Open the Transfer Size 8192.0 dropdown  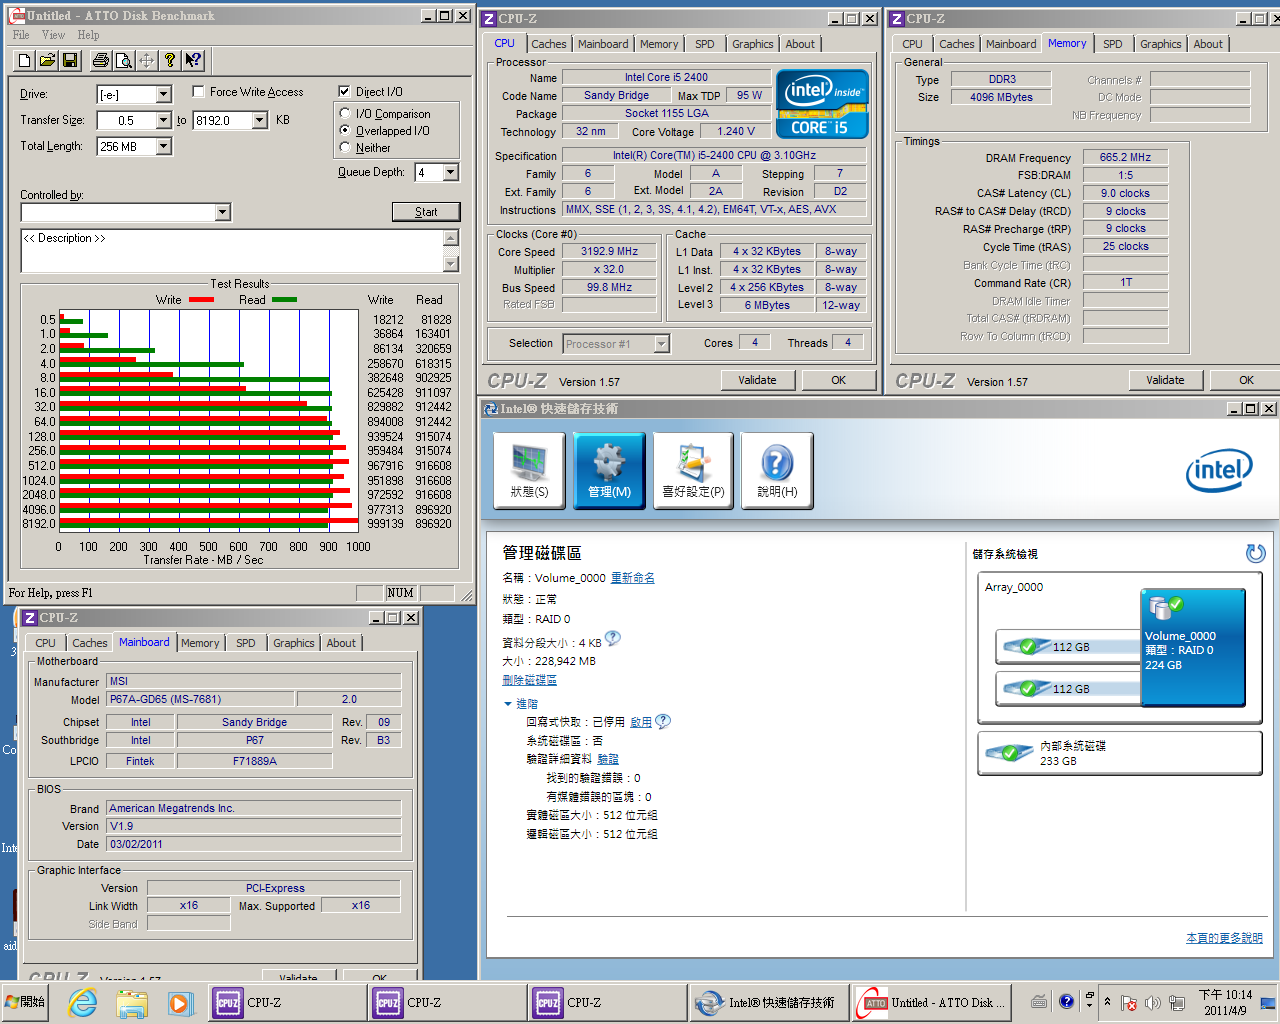click(x=259, y=120)
